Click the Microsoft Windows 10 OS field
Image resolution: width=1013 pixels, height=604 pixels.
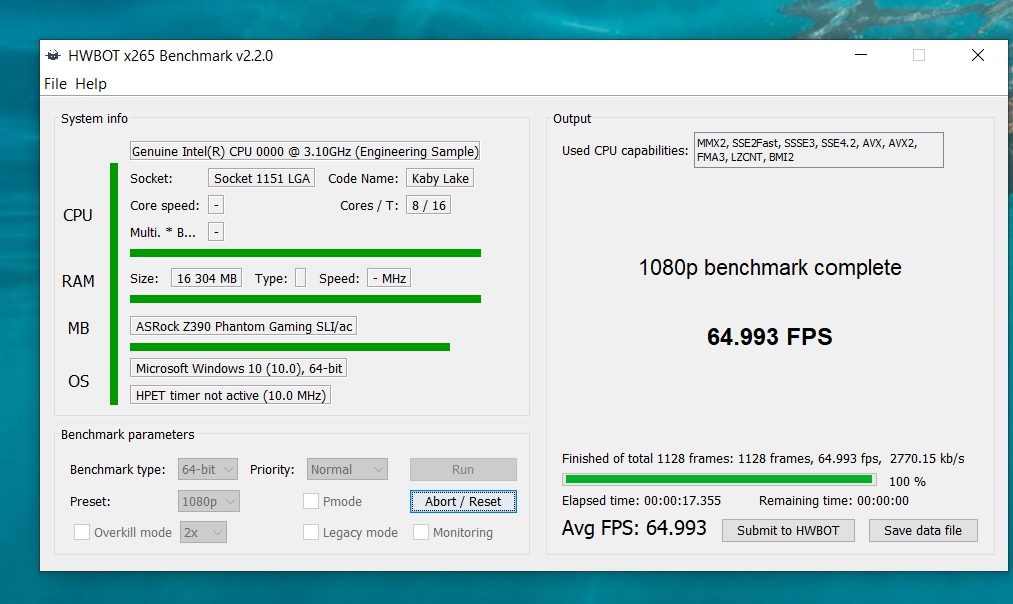click(238, 368)
